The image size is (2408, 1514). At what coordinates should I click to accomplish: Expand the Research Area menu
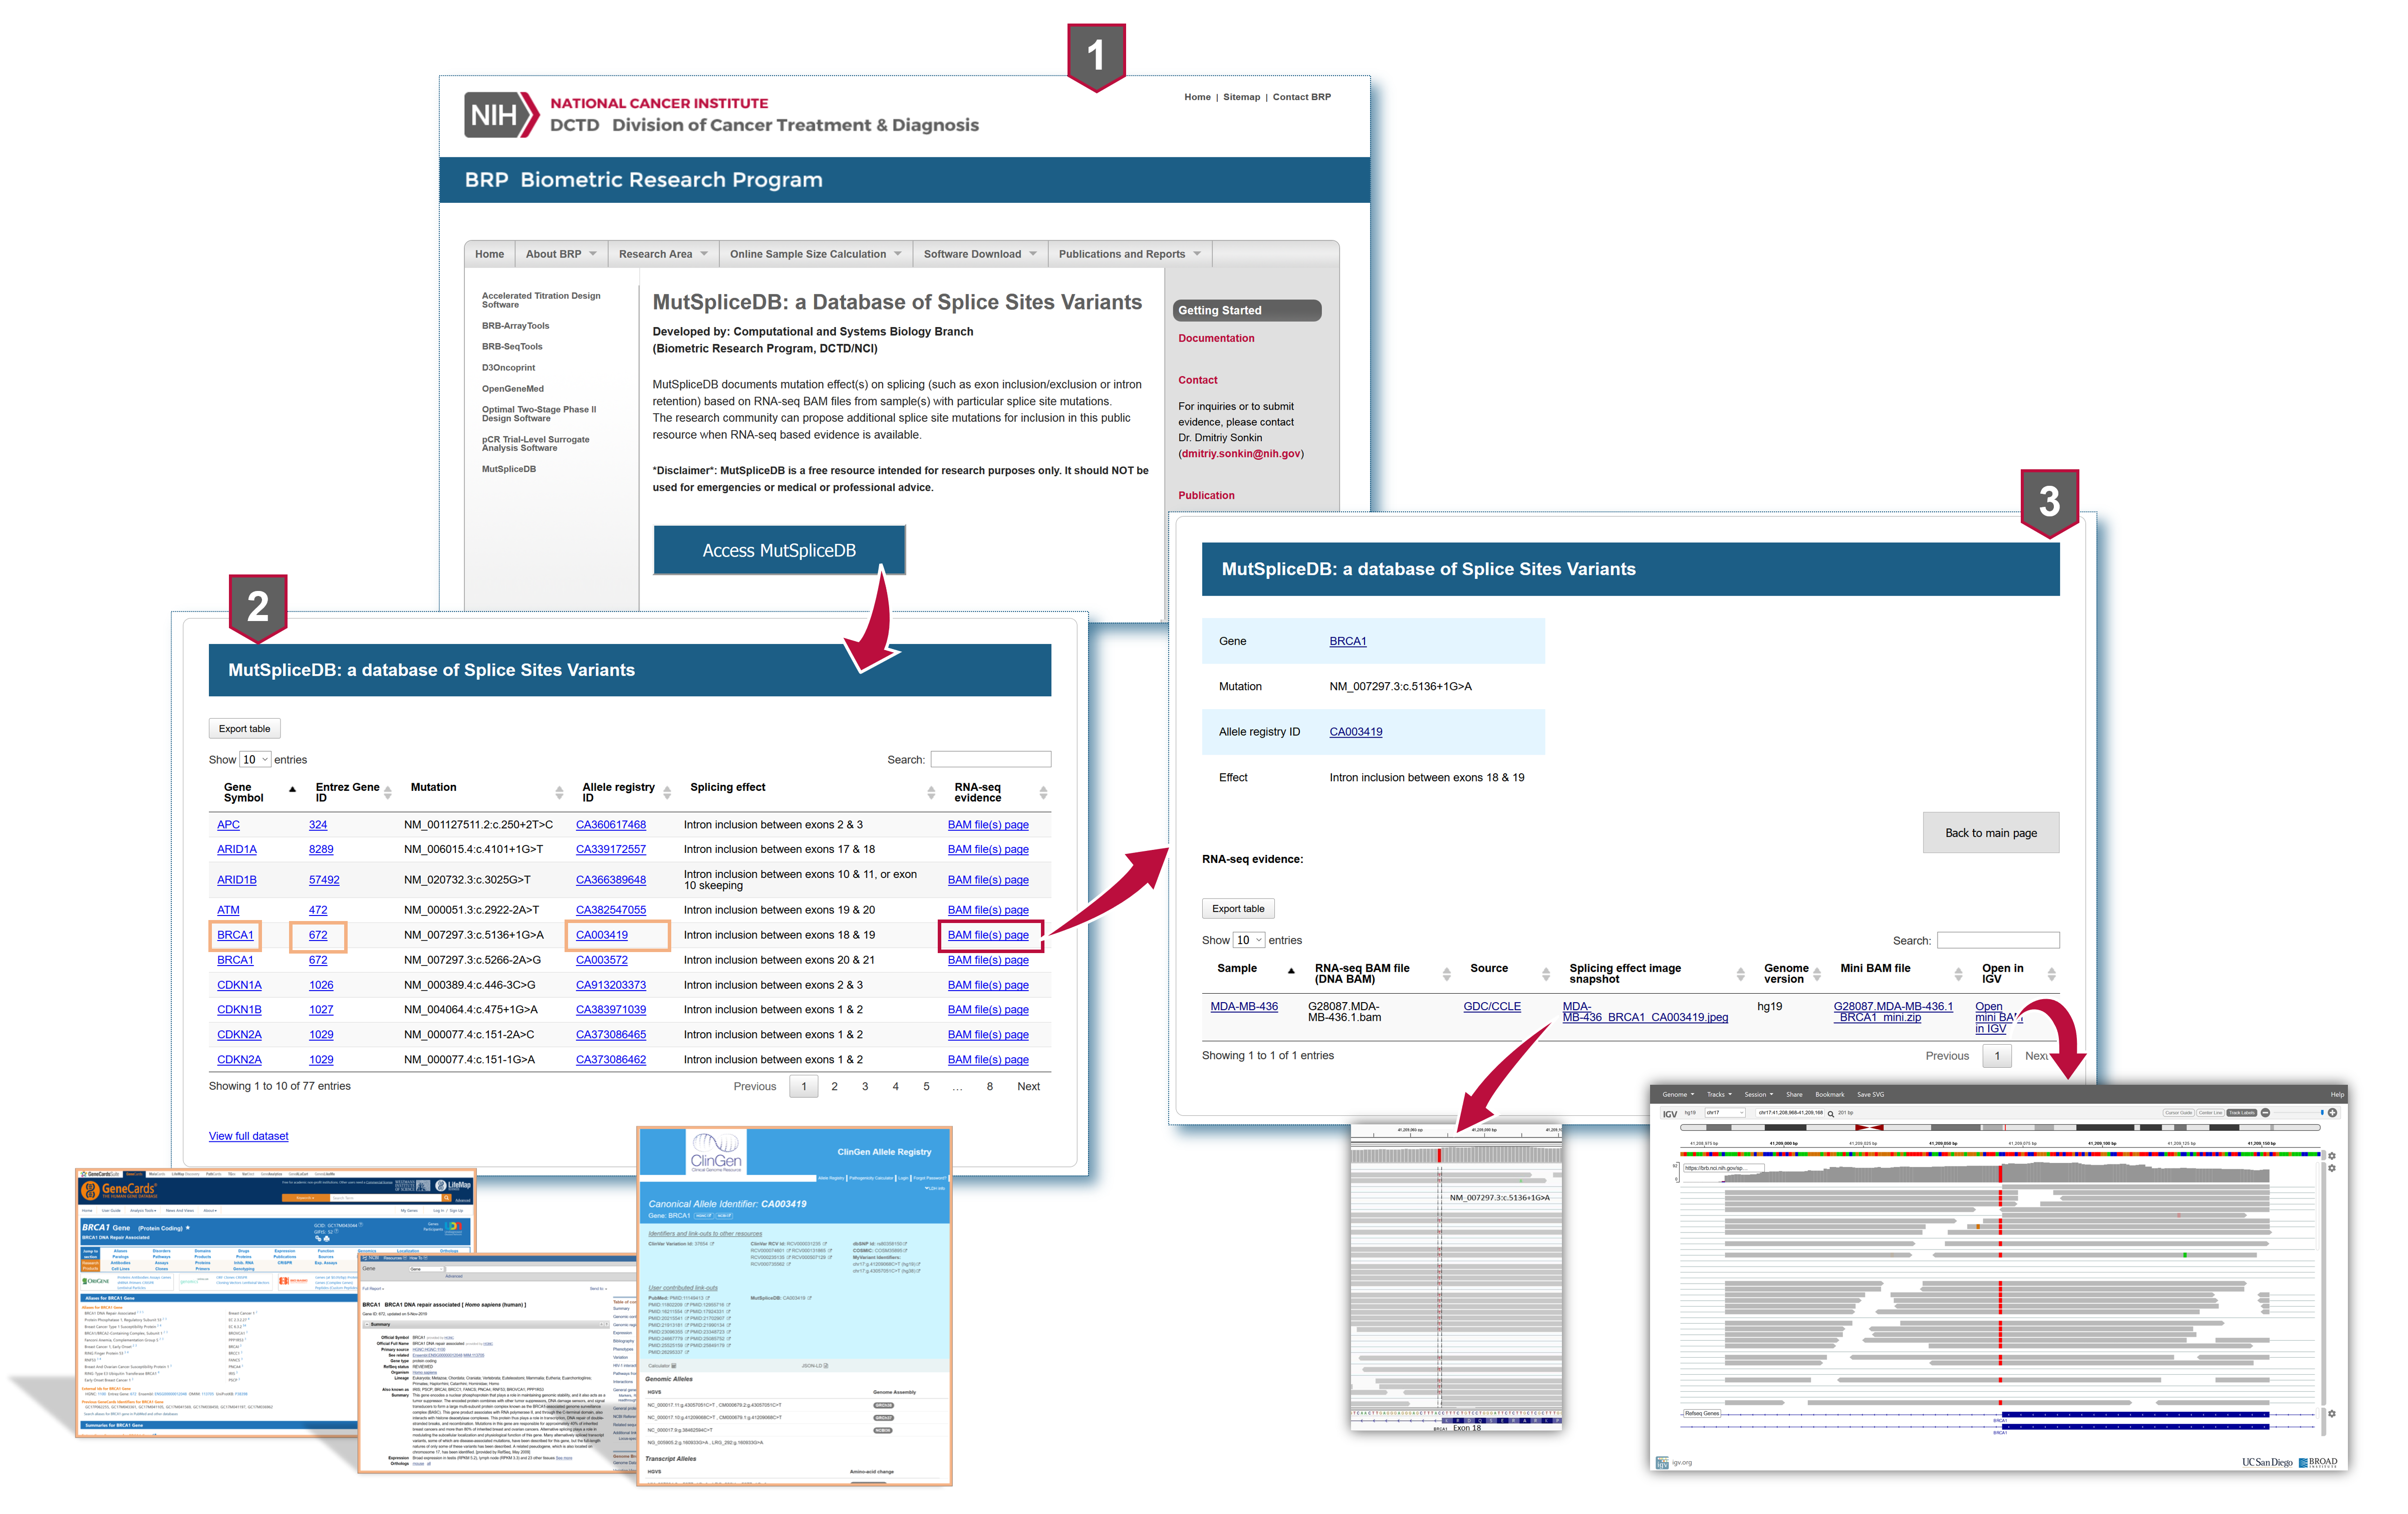pyautogui.click(x=663, y=254)
